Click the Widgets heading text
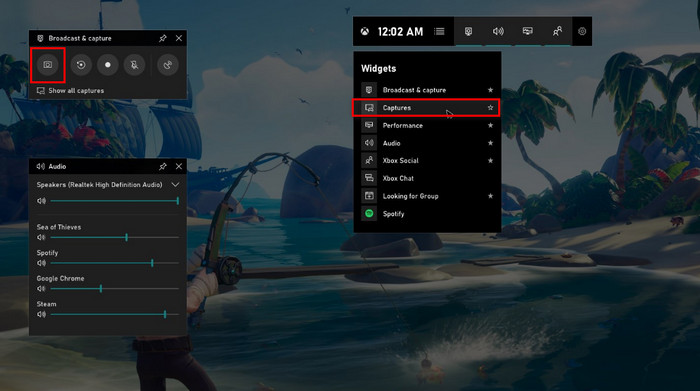The image size is (700, 391). coord(379,69)
